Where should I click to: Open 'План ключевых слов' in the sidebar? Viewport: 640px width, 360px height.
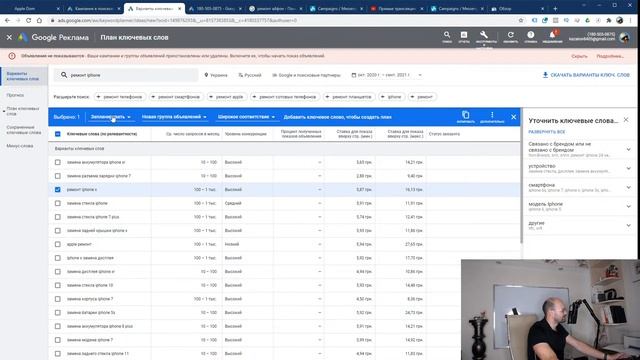coord(23,111)
